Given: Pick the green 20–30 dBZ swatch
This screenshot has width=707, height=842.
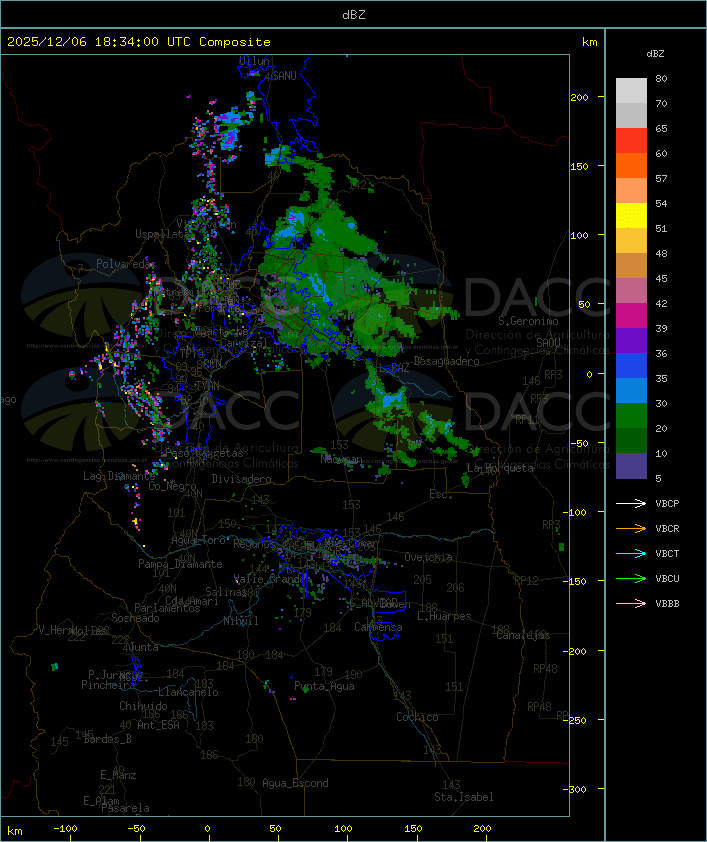Looking at the screenshot, I should (631, 415).
